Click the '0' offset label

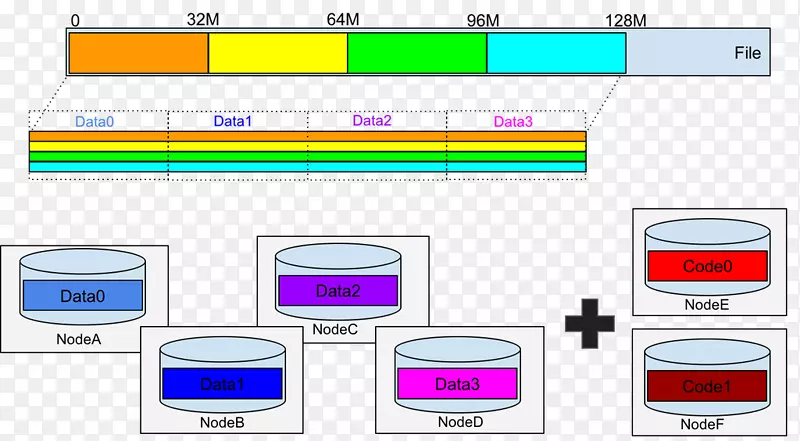pos(75,20)
